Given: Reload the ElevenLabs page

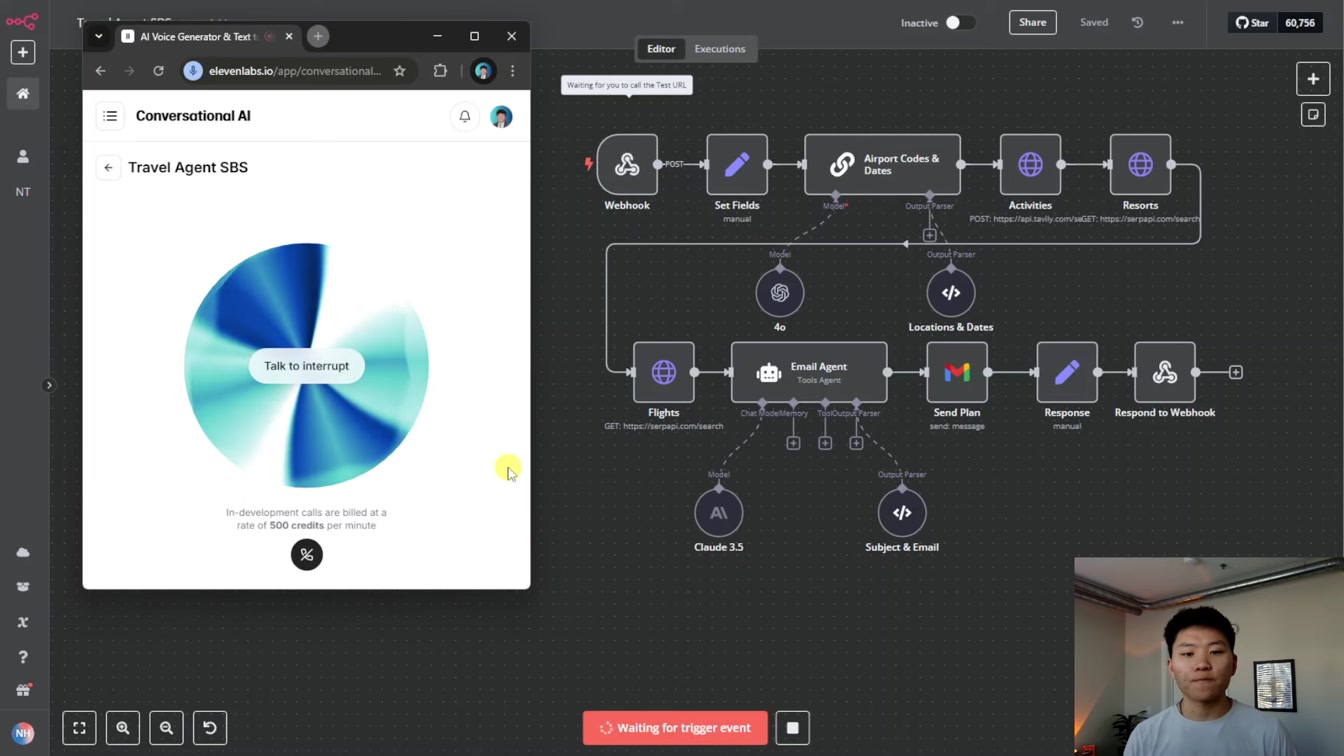Looking at the screenshot, I should [x=158, y=71].
